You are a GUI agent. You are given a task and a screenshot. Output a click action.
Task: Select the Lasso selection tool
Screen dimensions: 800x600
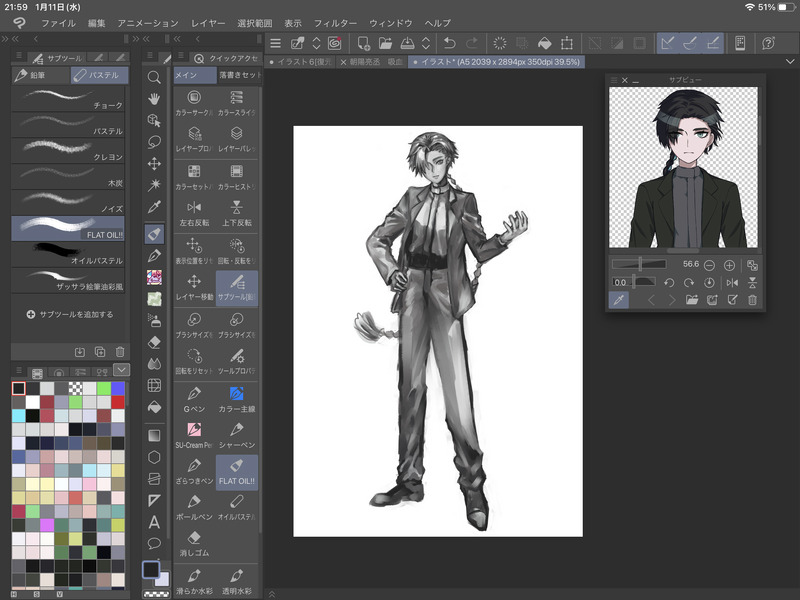tap(154, 141)
